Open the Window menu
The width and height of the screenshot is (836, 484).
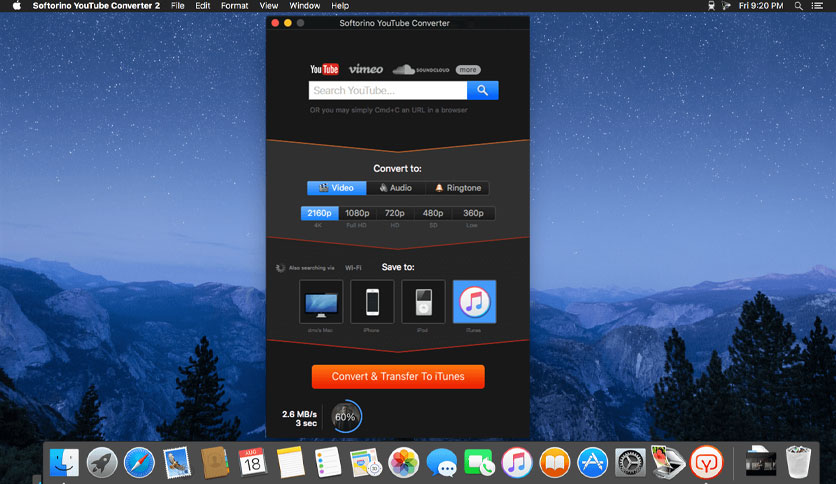point(304,6)
